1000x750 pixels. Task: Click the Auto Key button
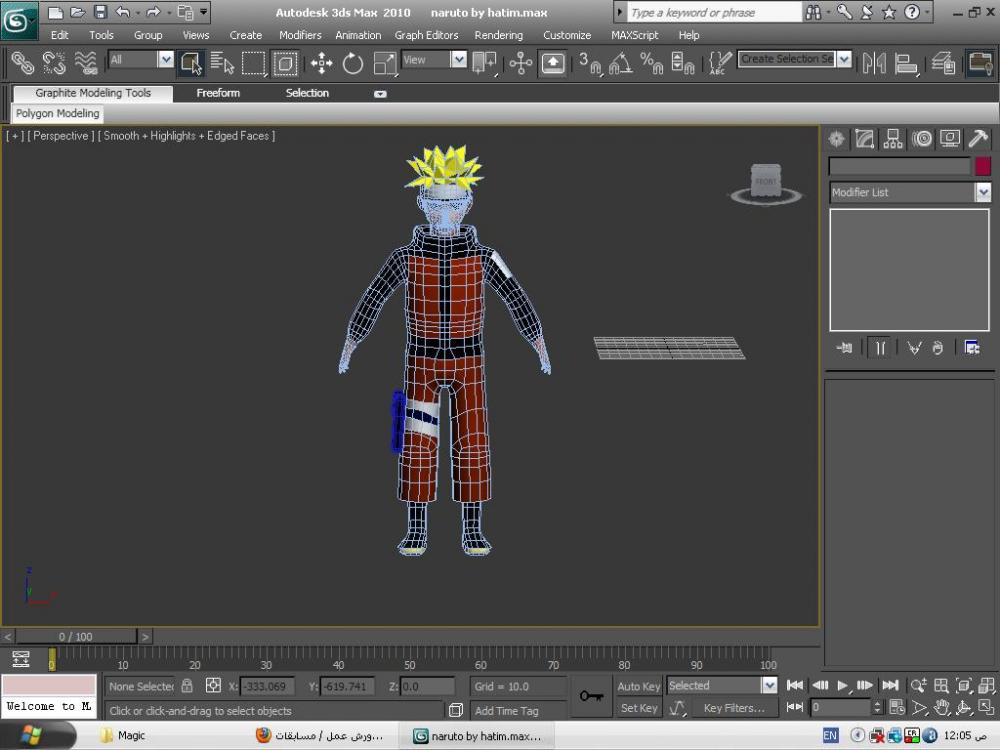638,686
